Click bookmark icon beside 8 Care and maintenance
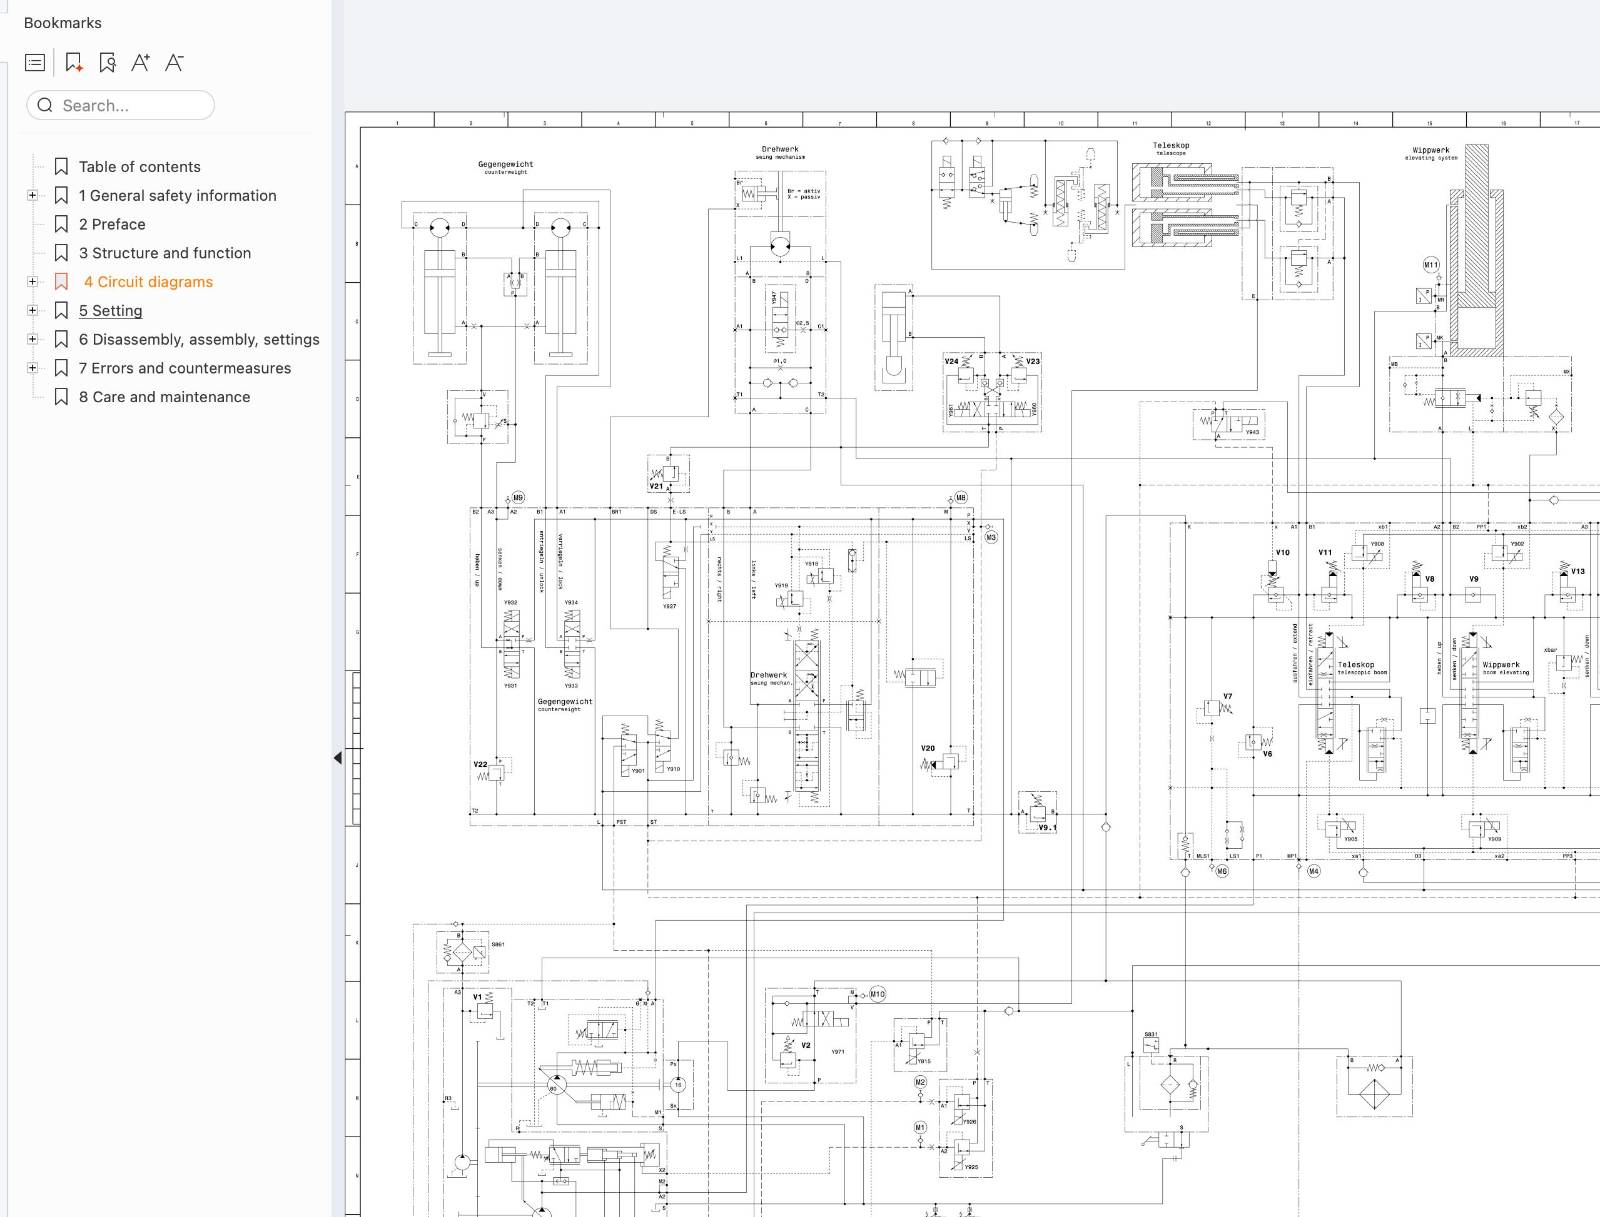The width and height of the screenshot is (1600, 1217). pos(61,397)
